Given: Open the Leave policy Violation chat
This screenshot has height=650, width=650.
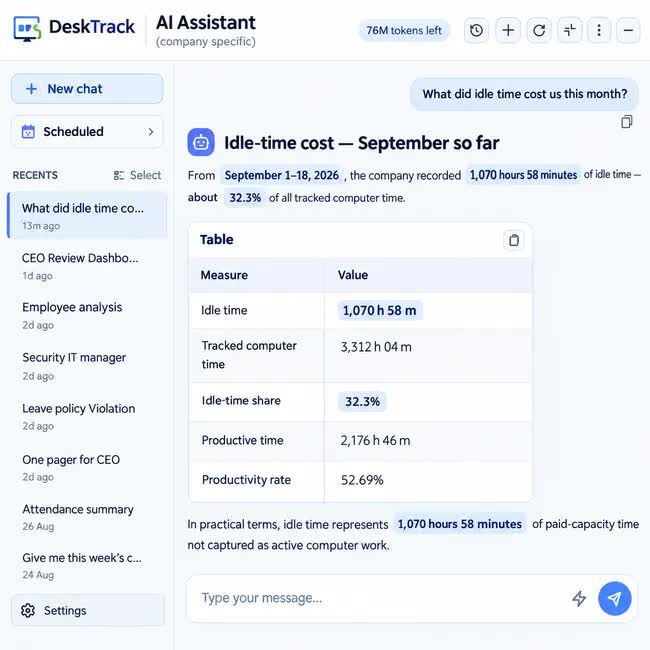Looking at the screenshot, I should (x=87, y=416).
